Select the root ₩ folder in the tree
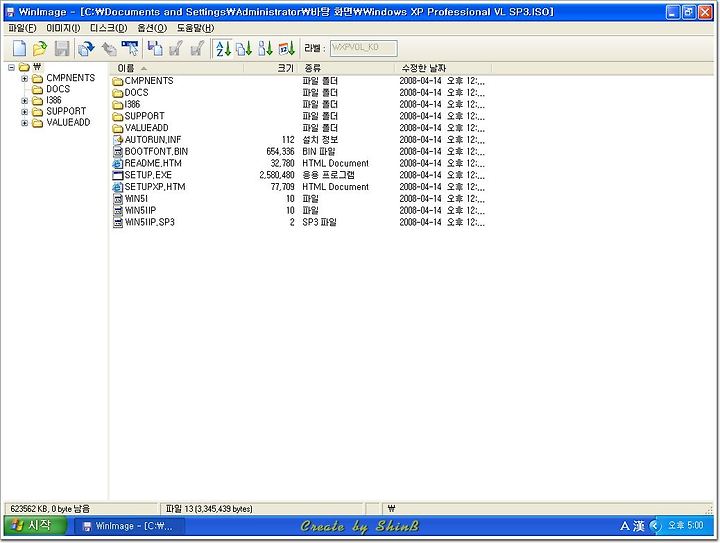Viewport: 720px width, 543px height. (37, 67)
